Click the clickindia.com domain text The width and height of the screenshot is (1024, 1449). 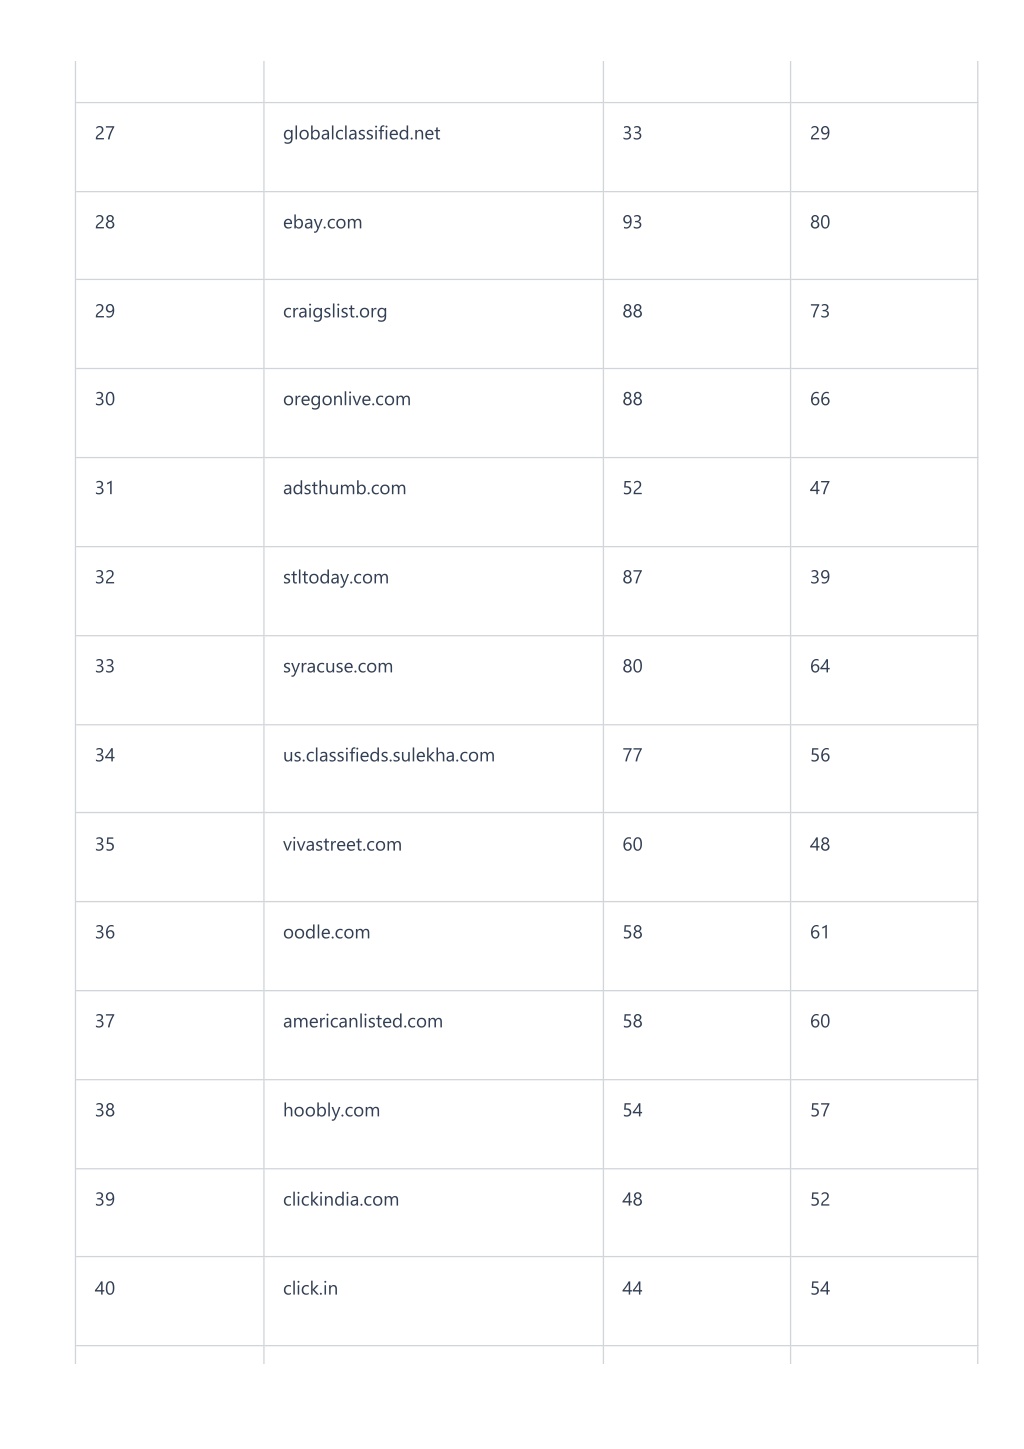pos(340,1199)
